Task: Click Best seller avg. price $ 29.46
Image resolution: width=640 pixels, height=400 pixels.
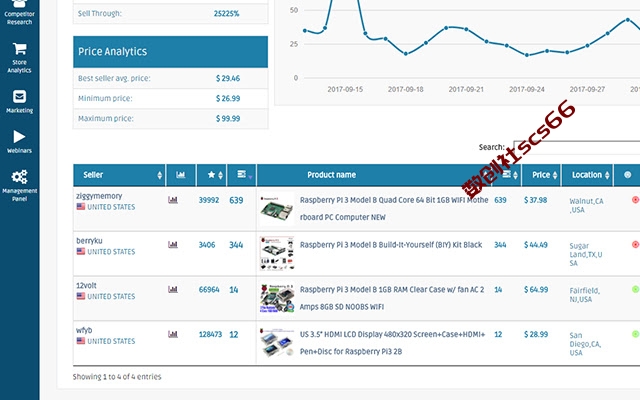Action: [x=228, y=78]
